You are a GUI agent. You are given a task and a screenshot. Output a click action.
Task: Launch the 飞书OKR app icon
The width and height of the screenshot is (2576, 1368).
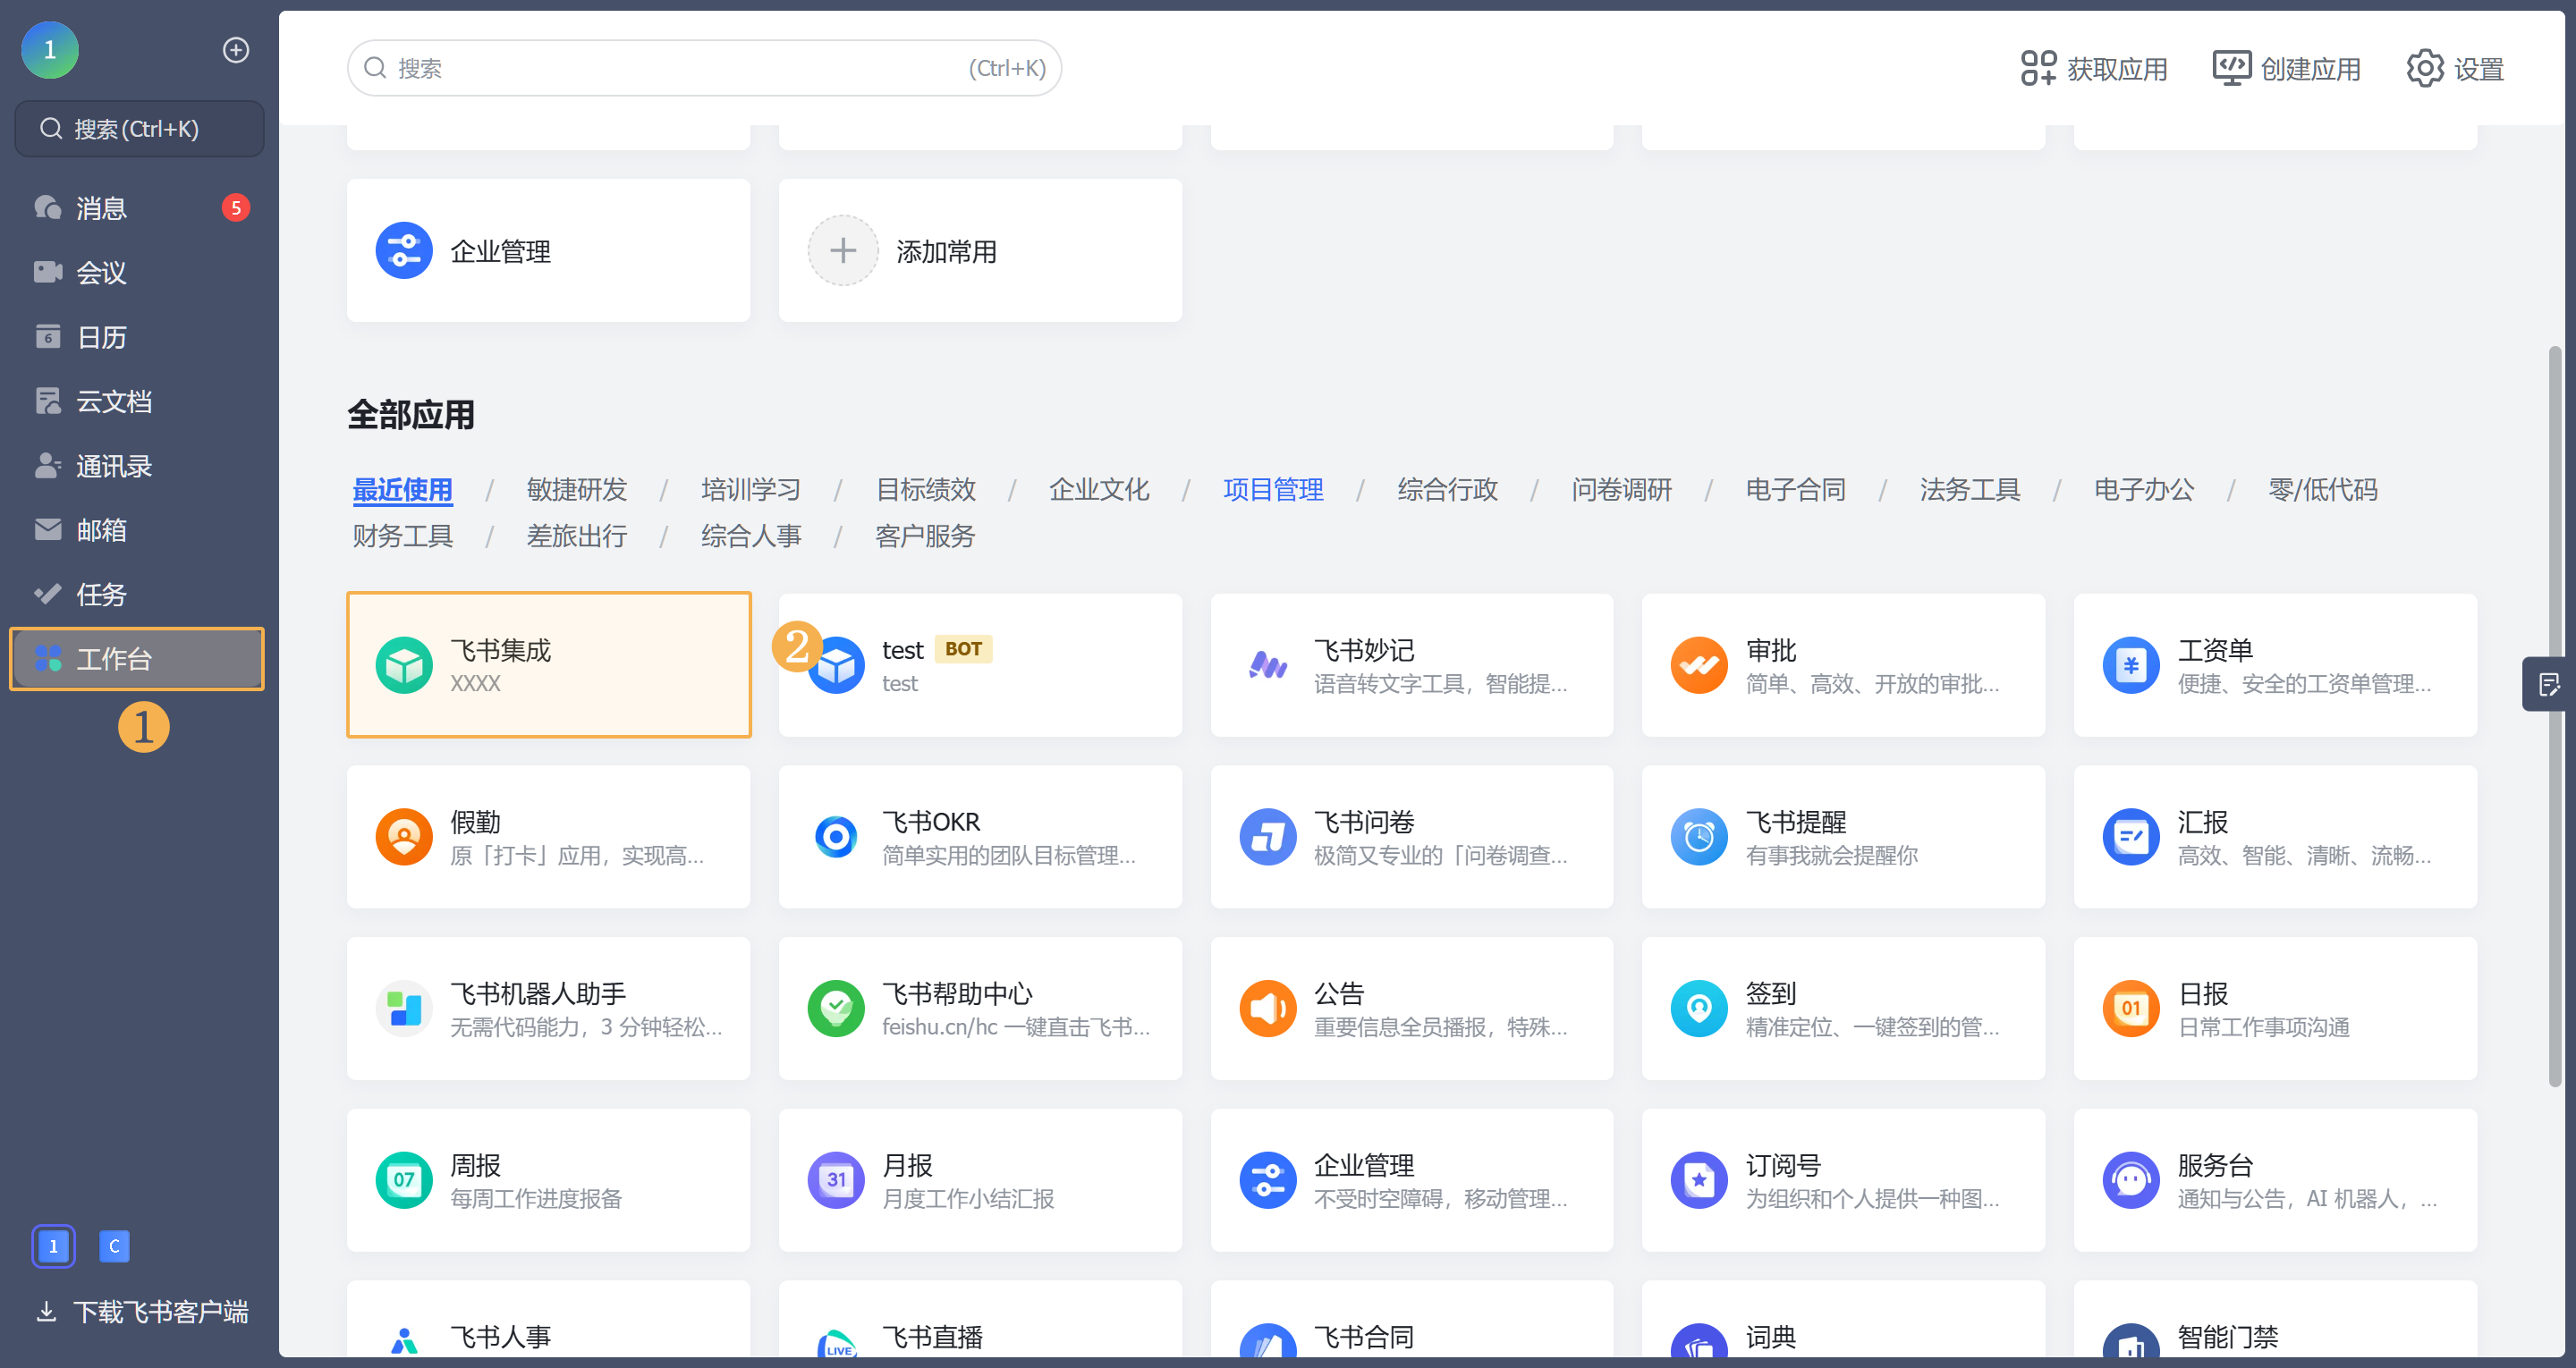(x=835, y=837)
